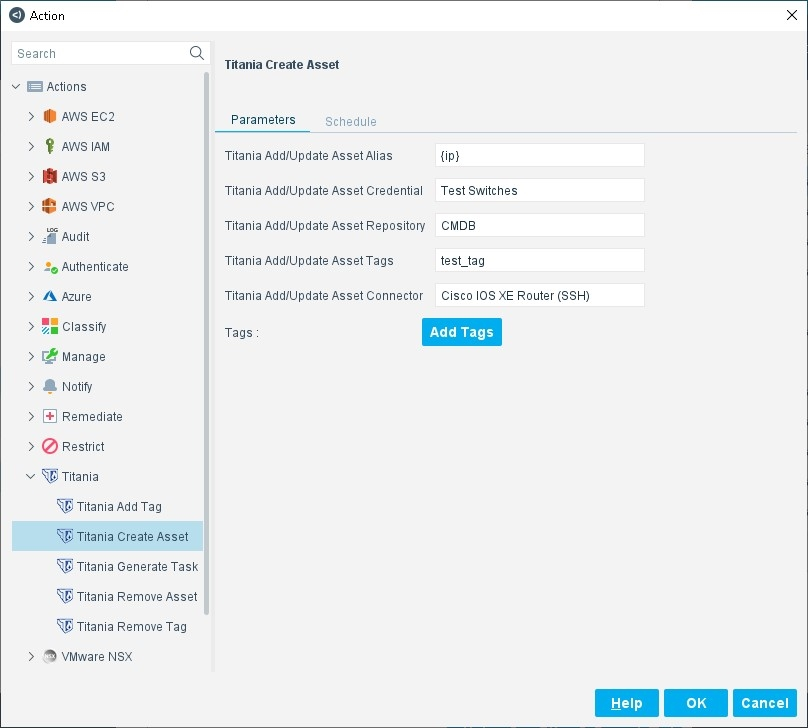This screenshot has width=808, height=728.
Task: Expand the Audit tree node
Action: (31, 237)
